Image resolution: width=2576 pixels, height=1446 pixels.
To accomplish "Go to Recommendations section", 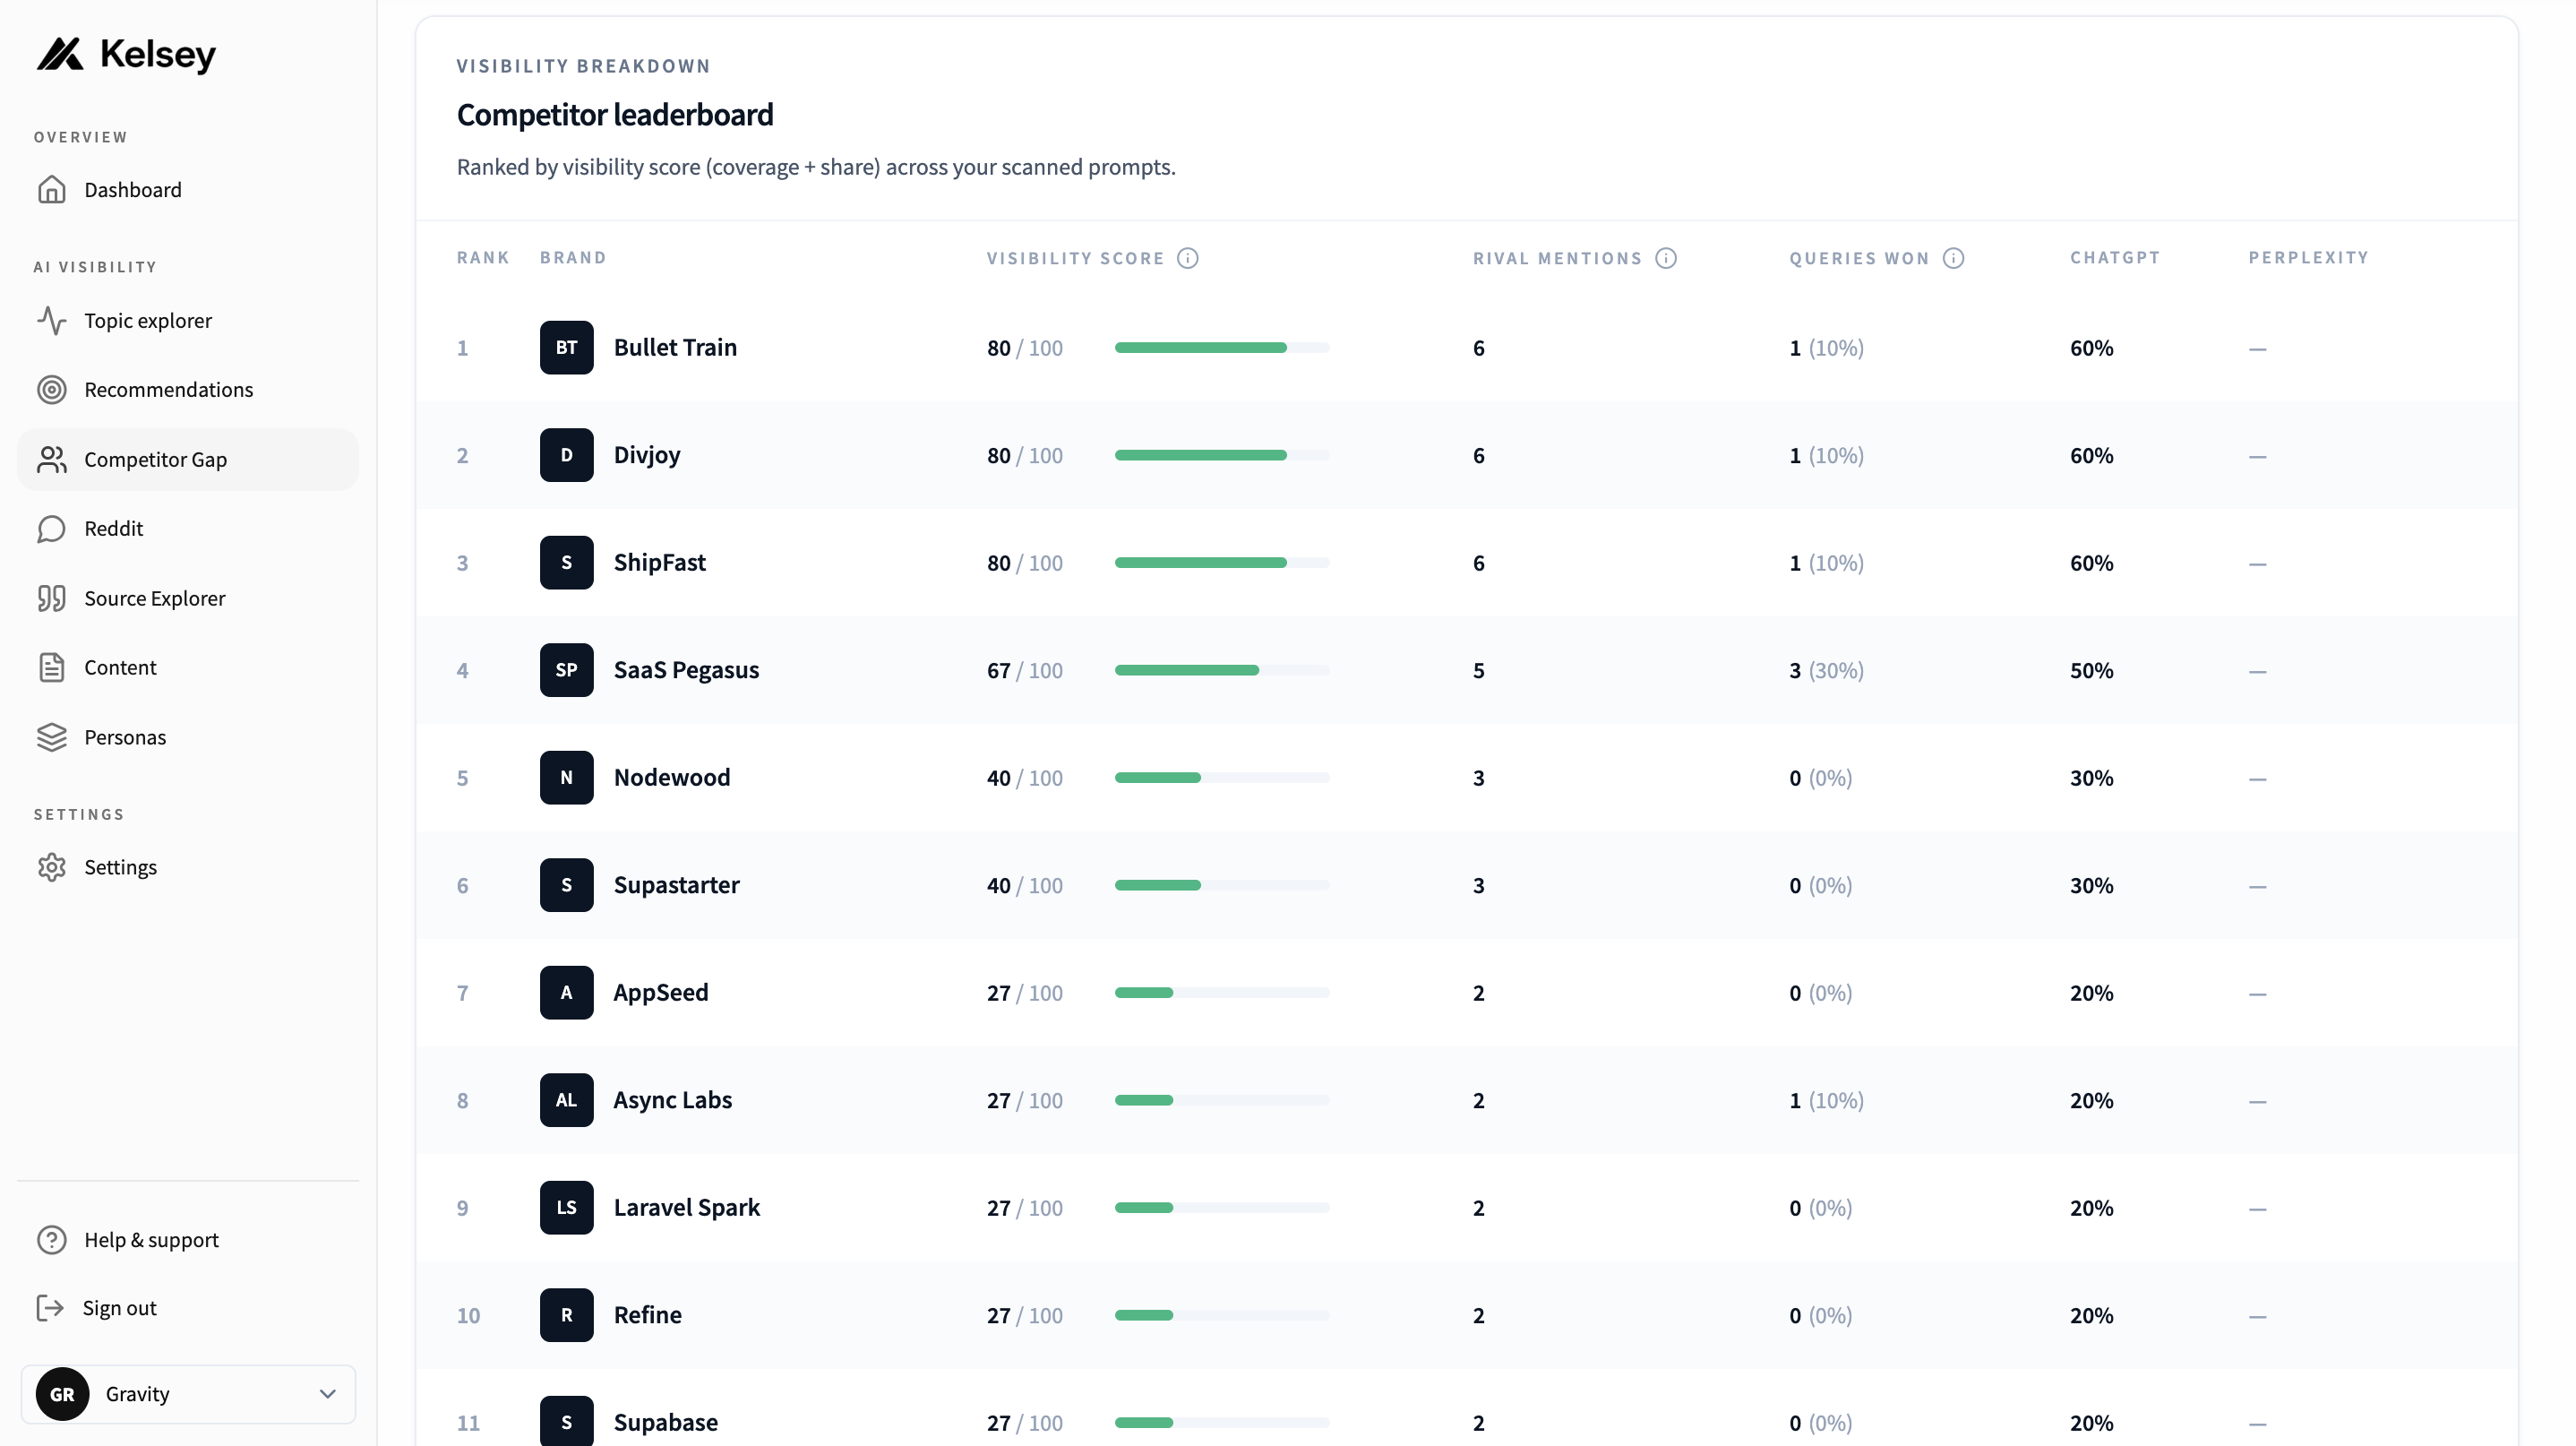I will 188,390.
